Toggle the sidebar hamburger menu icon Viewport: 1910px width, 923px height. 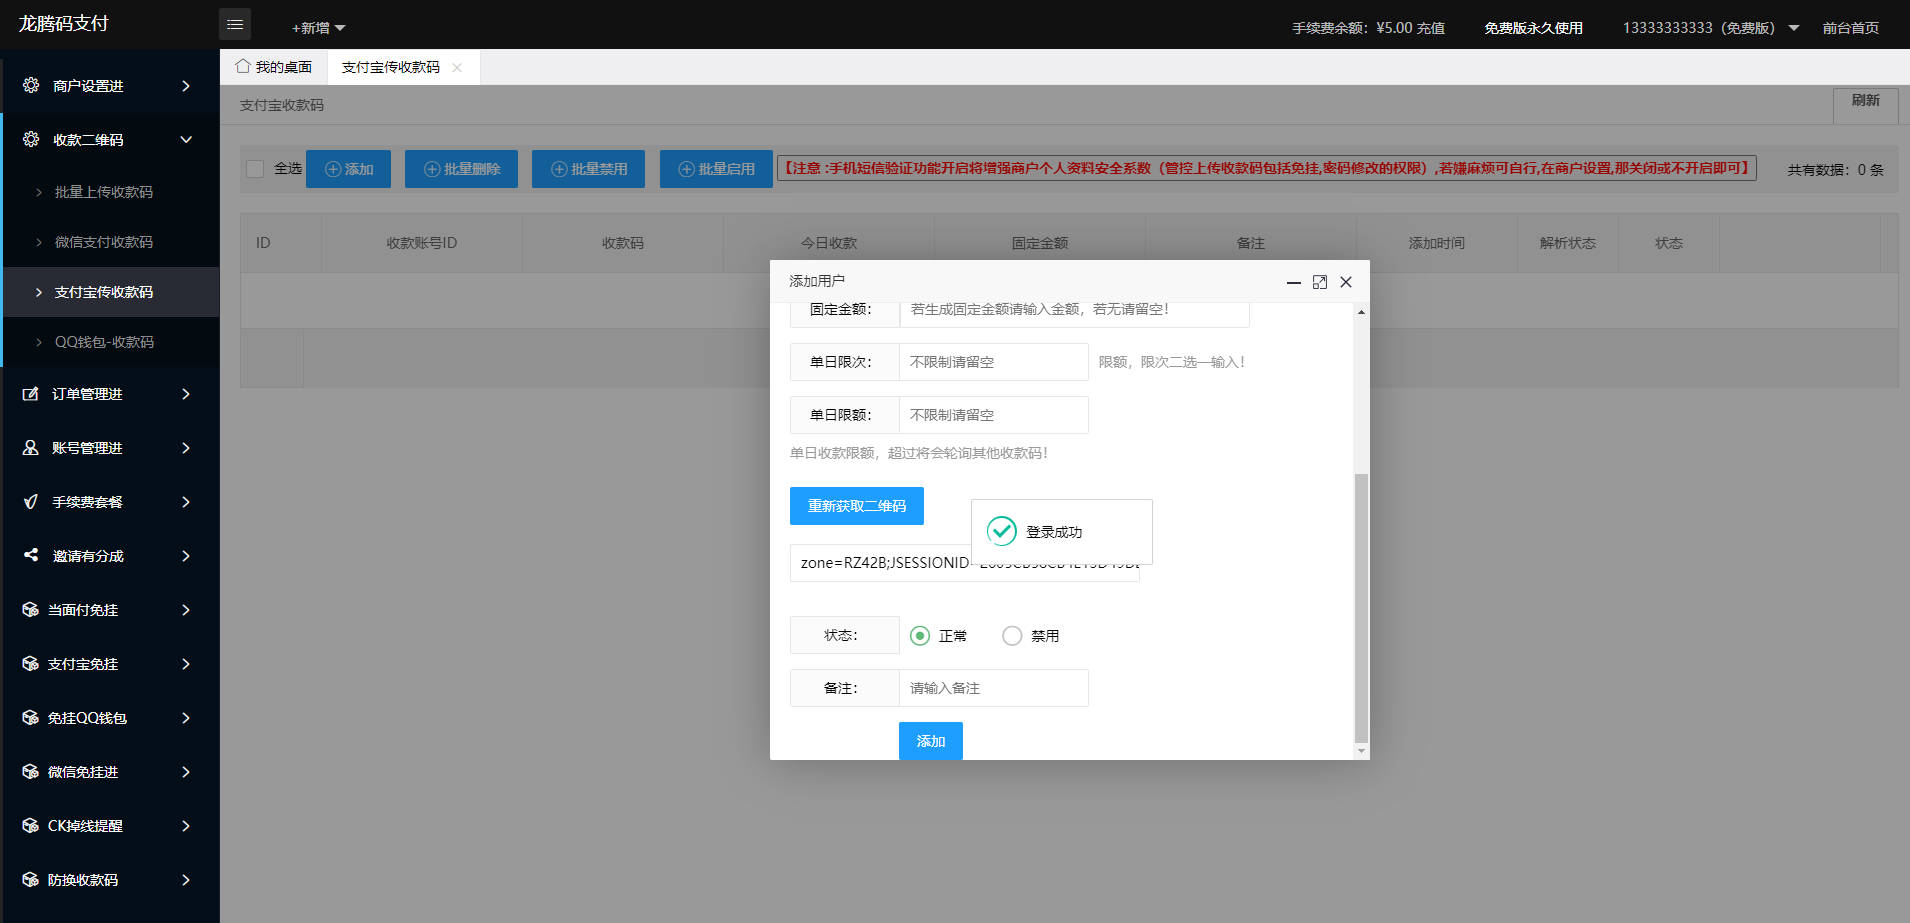pyautogui.click(x=235, y=23)
